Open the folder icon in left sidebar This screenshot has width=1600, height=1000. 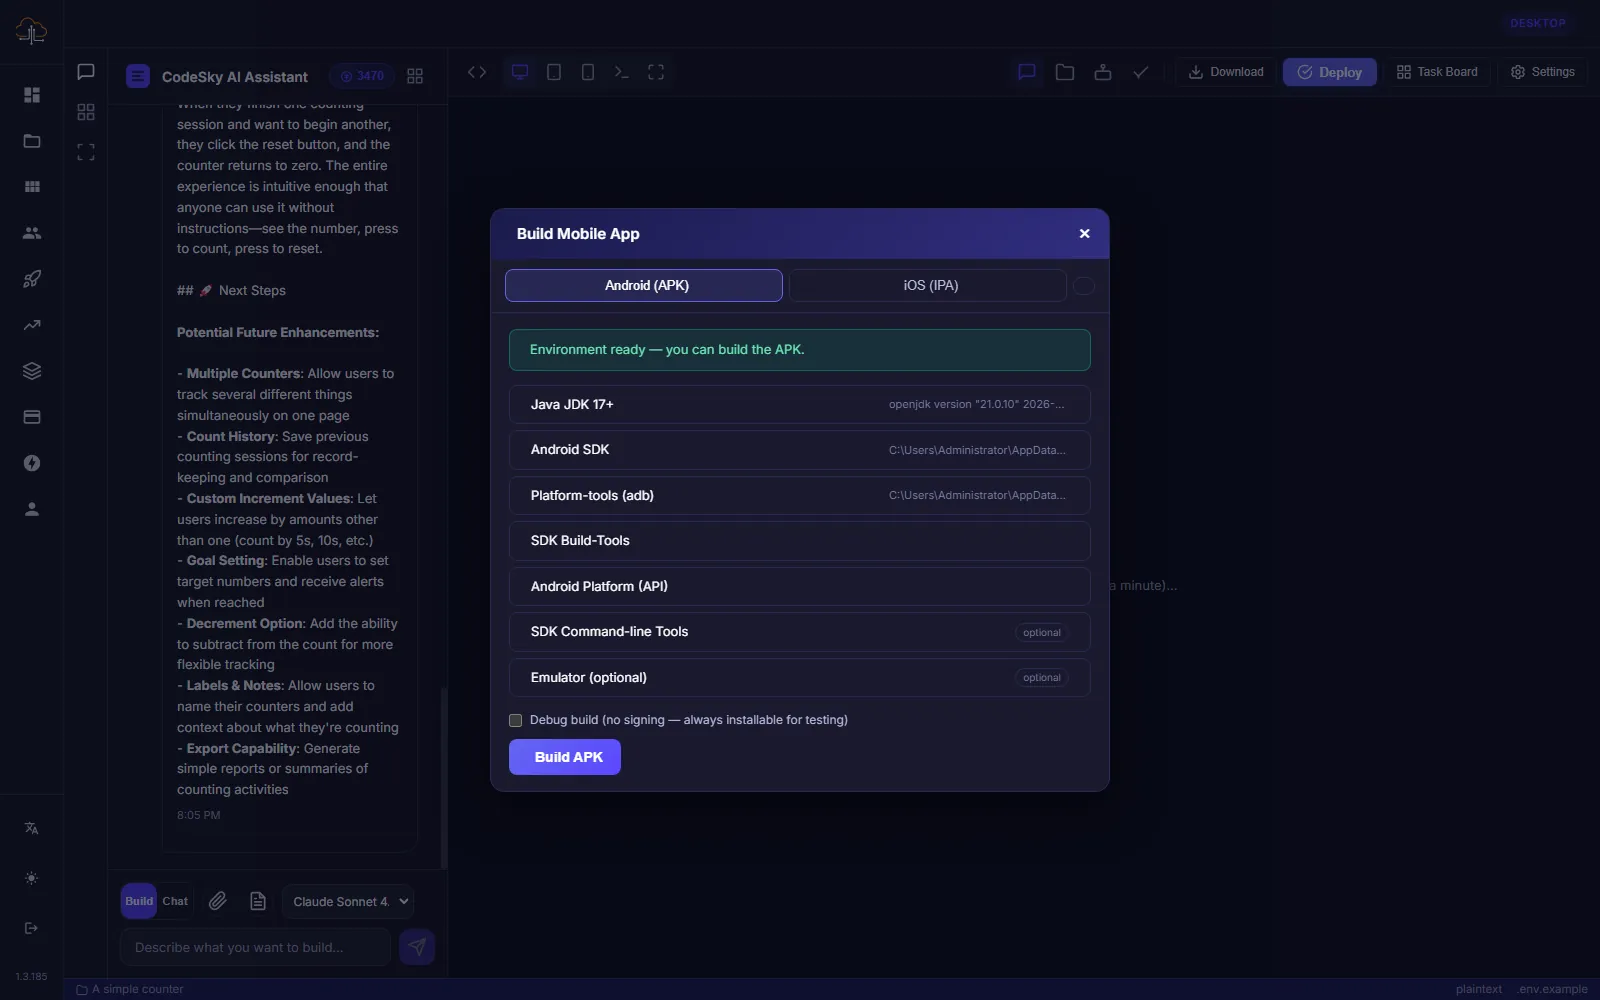pos(32,141)
